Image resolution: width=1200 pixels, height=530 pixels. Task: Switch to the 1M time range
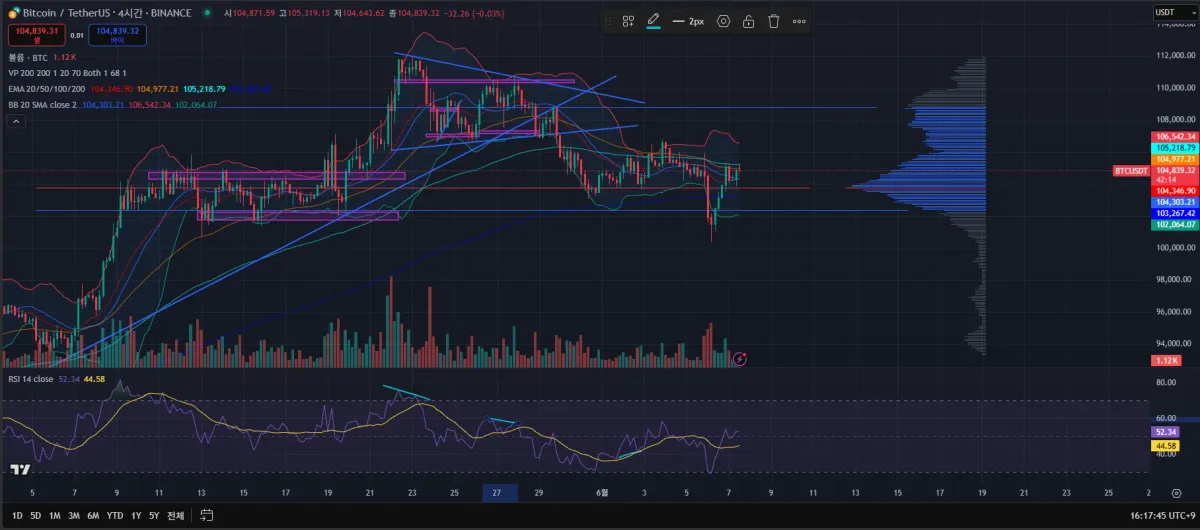[55, 516]
